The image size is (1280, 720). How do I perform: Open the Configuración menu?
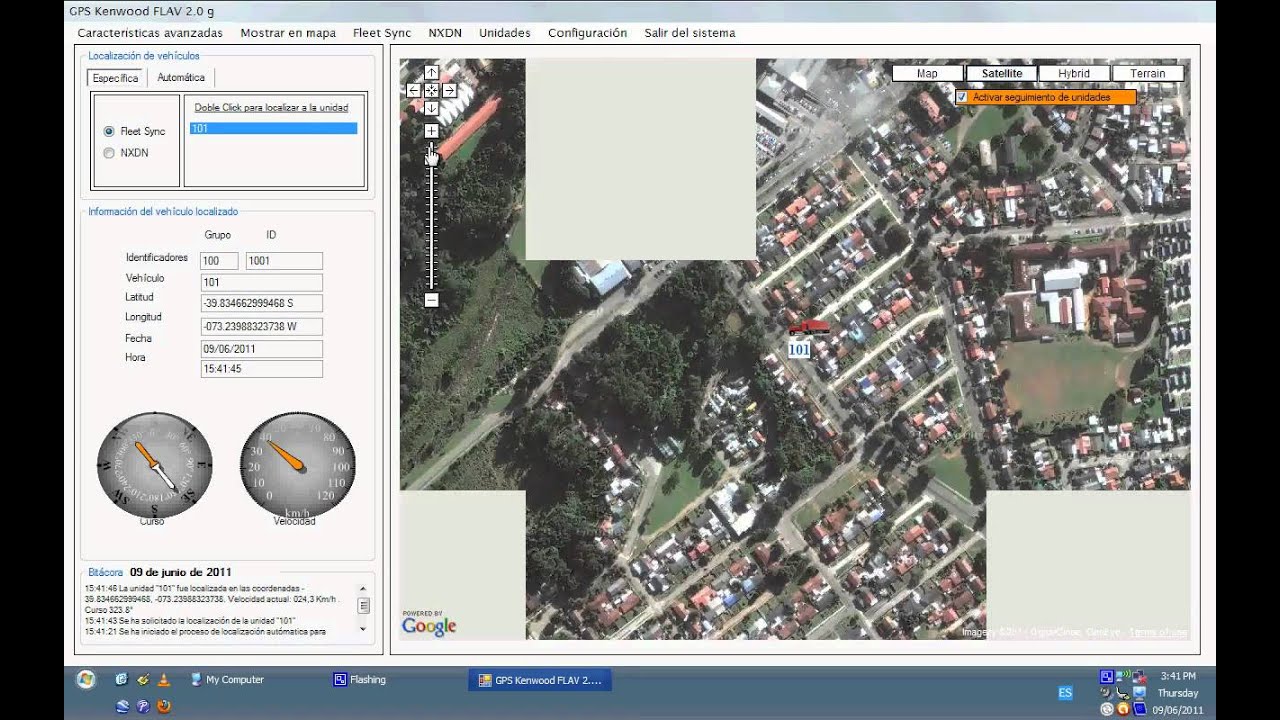[587, 33]
